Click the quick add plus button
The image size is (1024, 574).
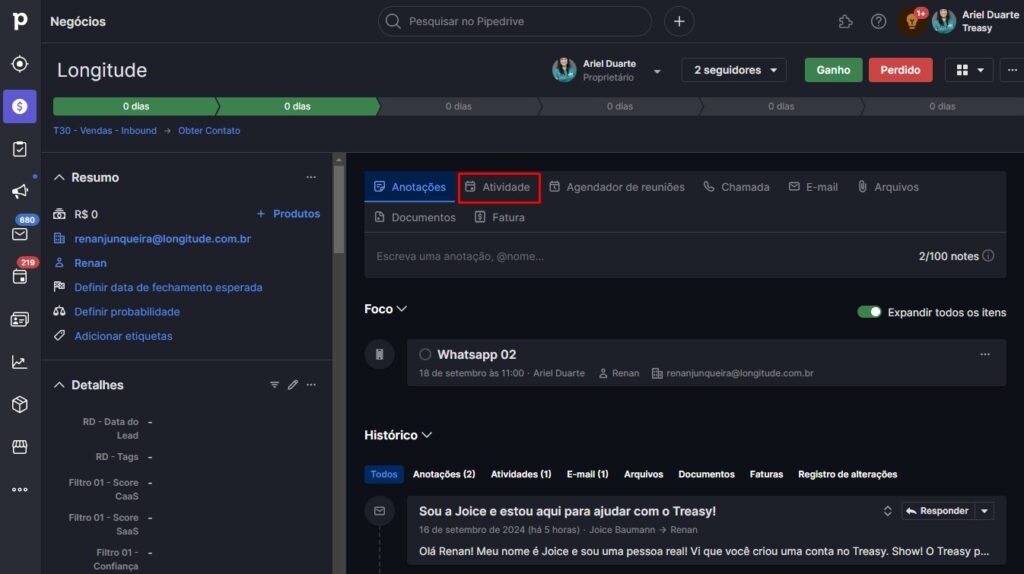coord(679,21)
